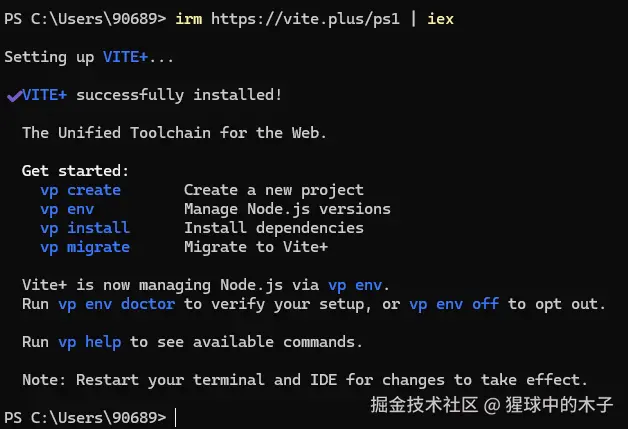Click the Unified Toolchain for the Web tagline
This screenshot has height=429, width=628.
174,133
